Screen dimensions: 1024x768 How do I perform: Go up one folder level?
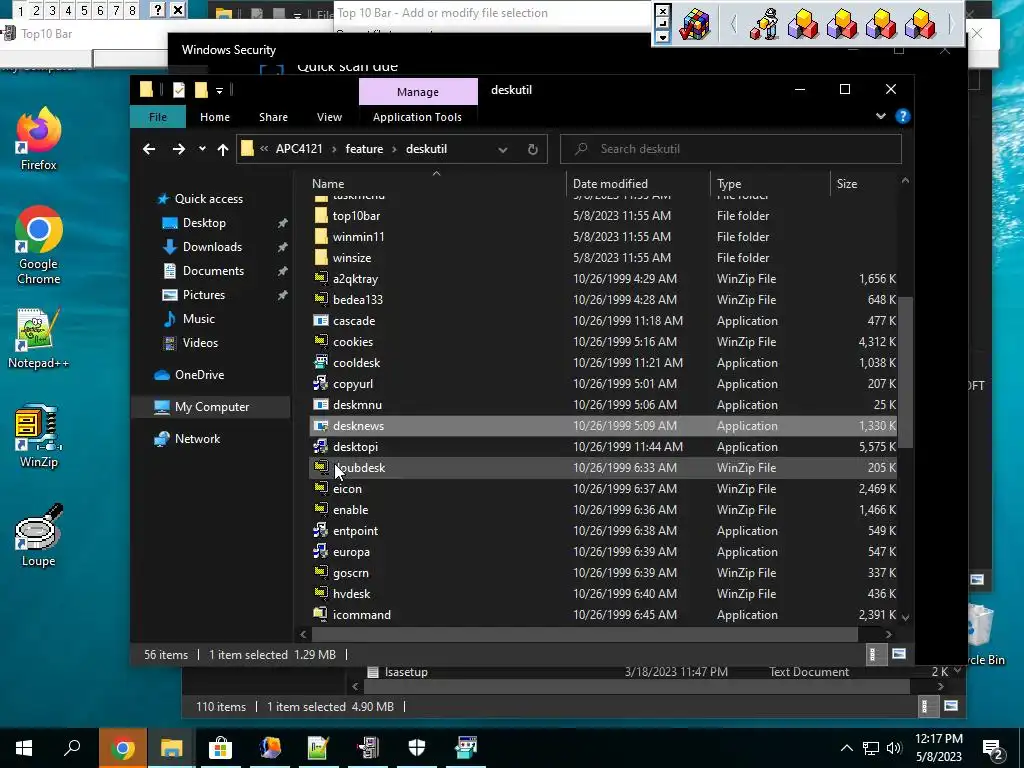[x=223, y=150]
